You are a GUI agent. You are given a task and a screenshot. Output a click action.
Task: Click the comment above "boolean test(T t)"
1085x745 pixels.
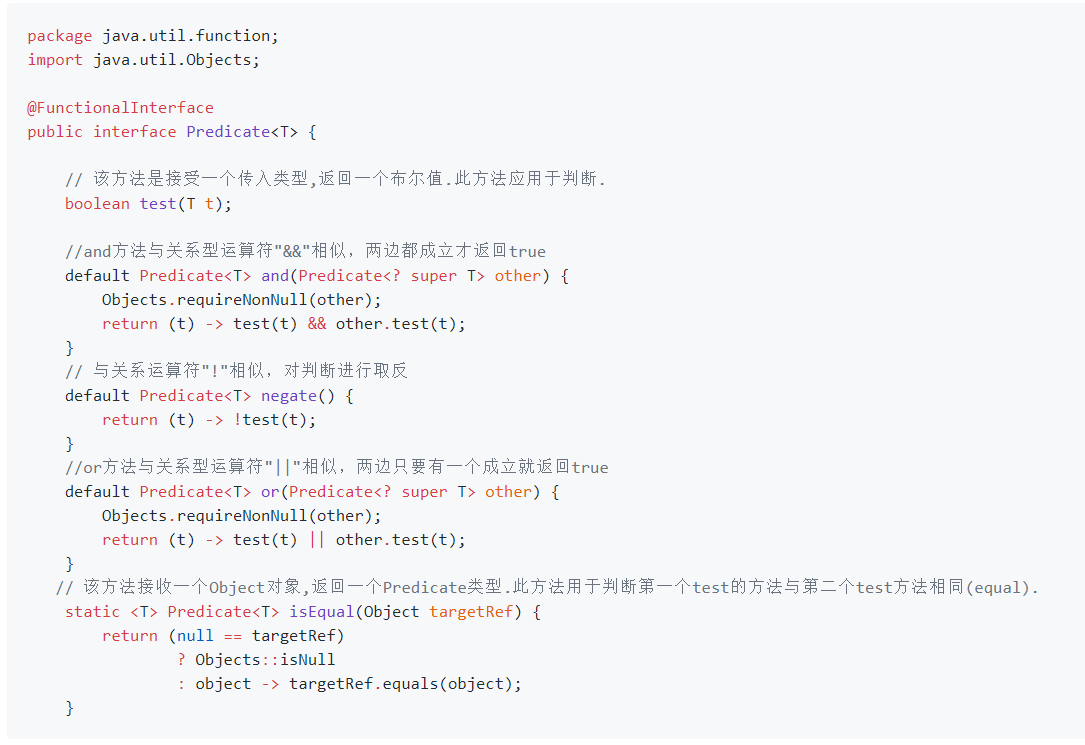click(x=335, y=180)
